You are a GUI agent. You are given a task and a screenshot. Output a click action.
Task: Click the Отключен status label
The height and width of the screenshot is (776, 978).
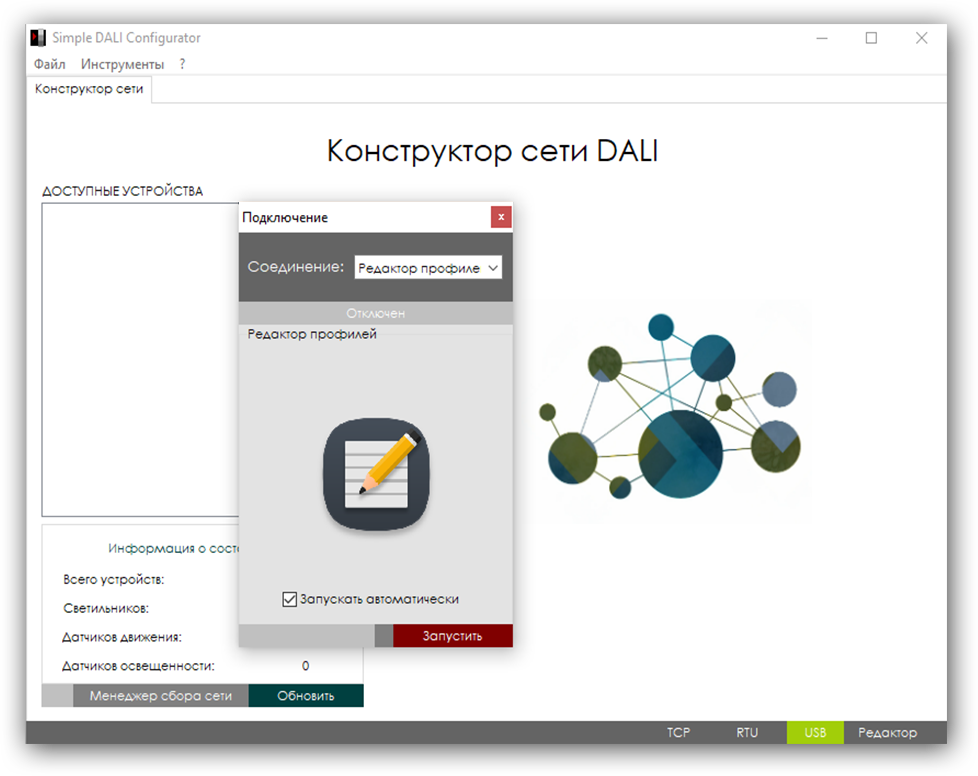375,313
